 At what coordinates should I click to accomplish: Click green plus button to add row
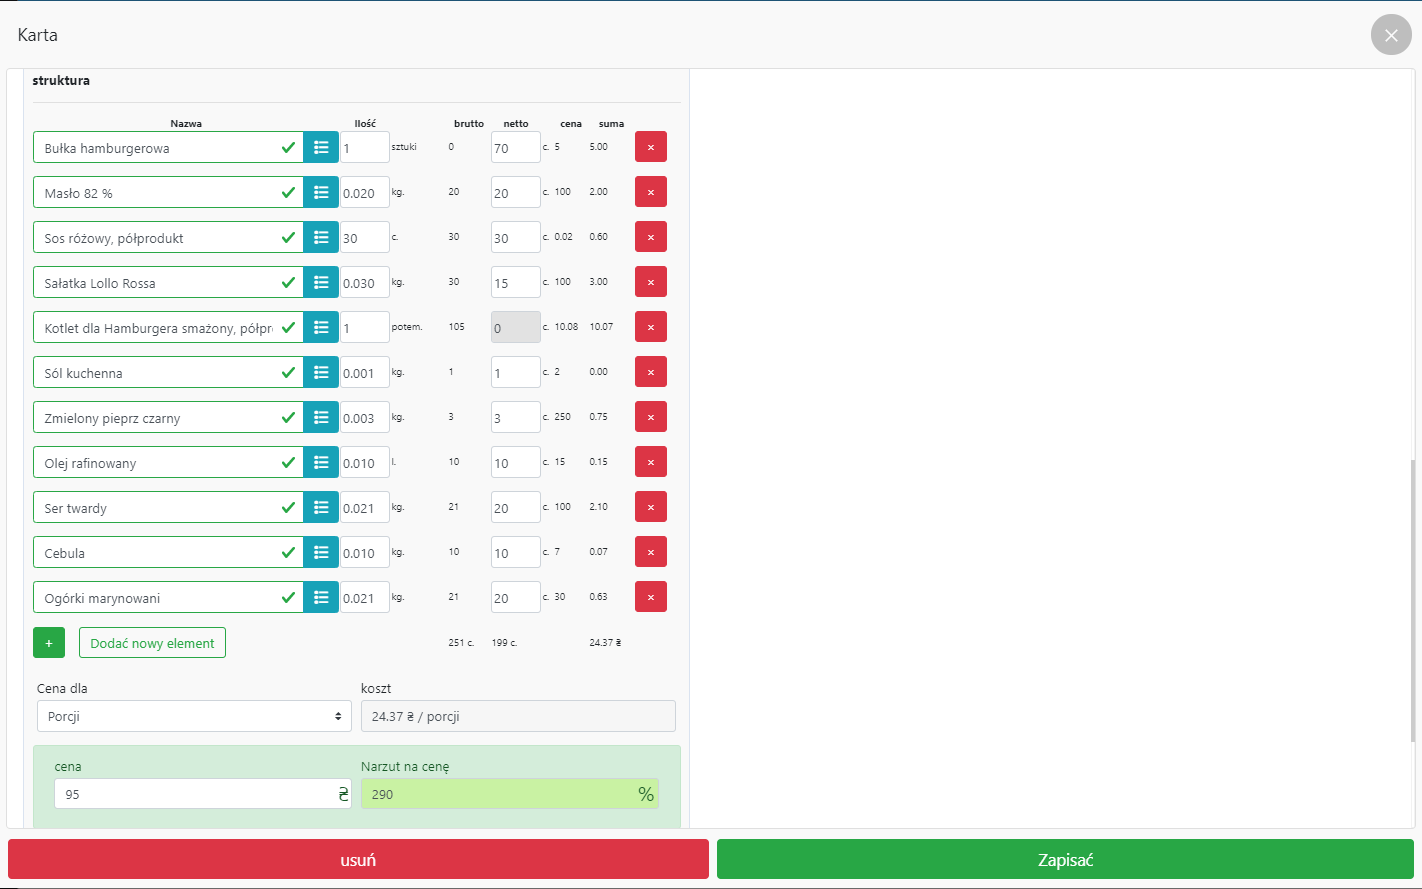(x=49, y=643)
